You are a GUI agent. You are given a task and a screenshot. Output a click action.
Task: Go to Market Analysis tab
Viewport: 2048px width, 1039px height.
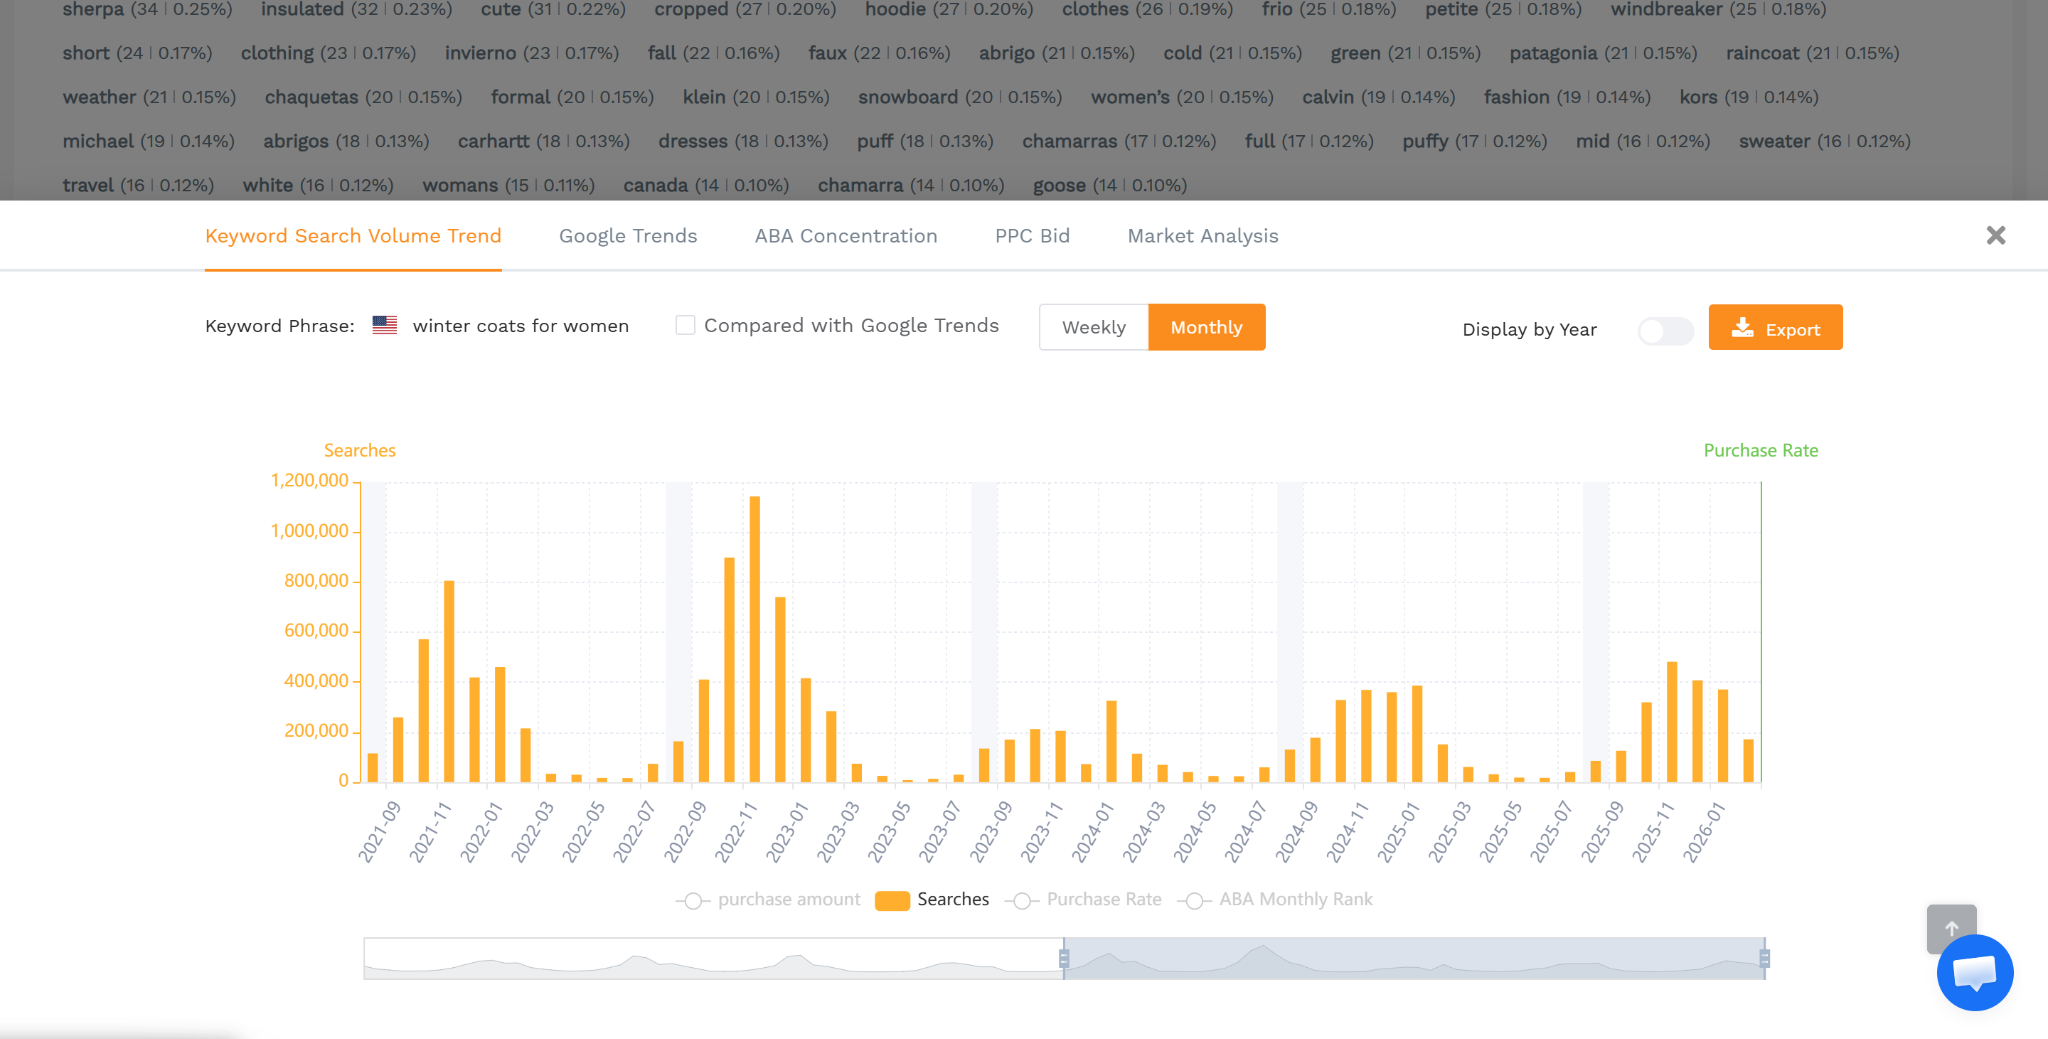pos(1203,236)
